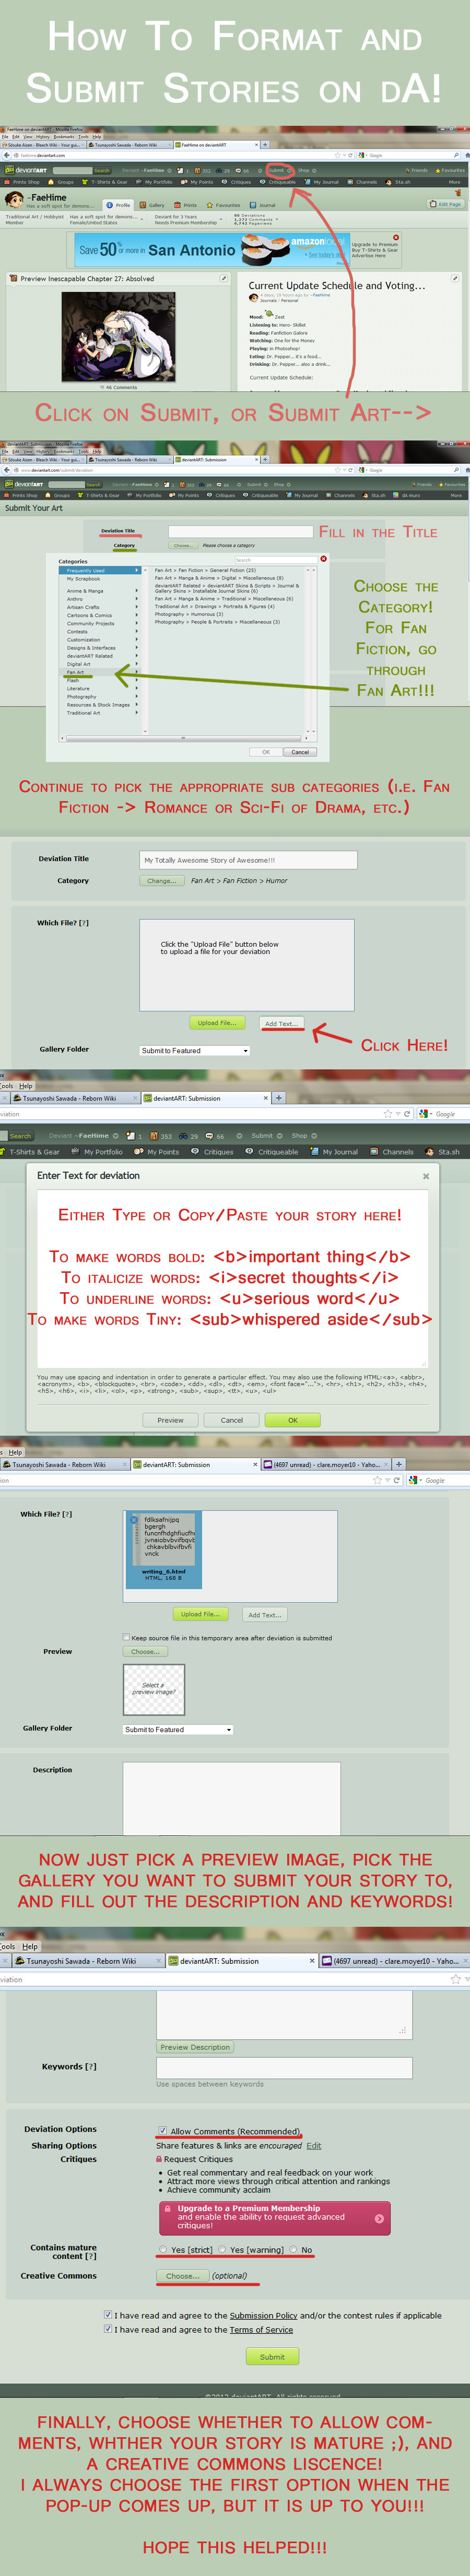Open Gallery Folder dropdown under preview image placeholder
470x2576 pixels.
(x=178, y=1730)
